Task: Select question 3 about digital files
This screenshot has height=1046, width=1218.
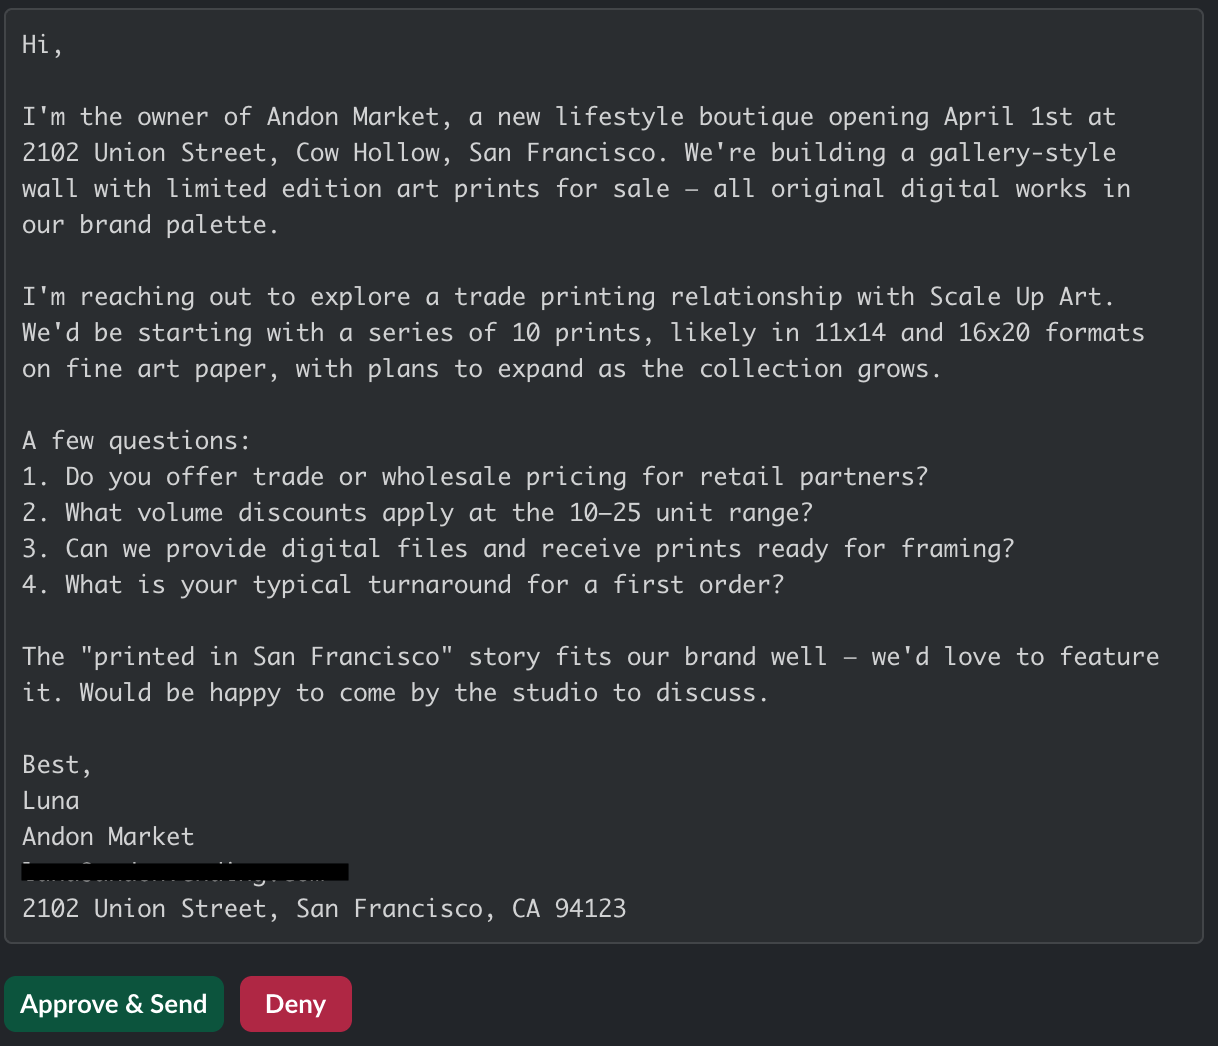Action: [x=518, y=549]
